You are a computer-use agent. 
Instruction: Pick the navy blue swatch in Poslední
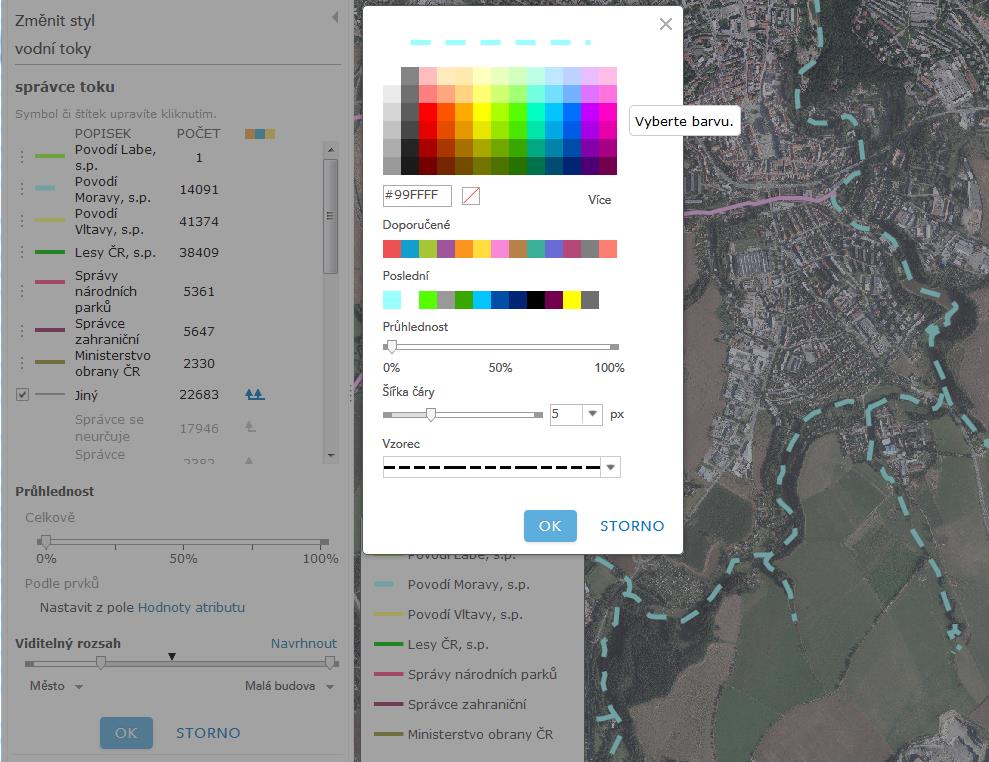click(x=518, y=300)
